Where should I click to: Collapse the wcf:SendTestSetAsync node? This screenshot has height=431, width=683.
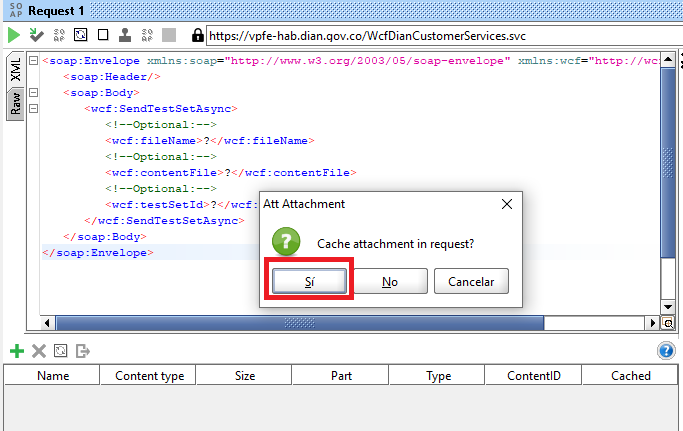coord(33,109)
